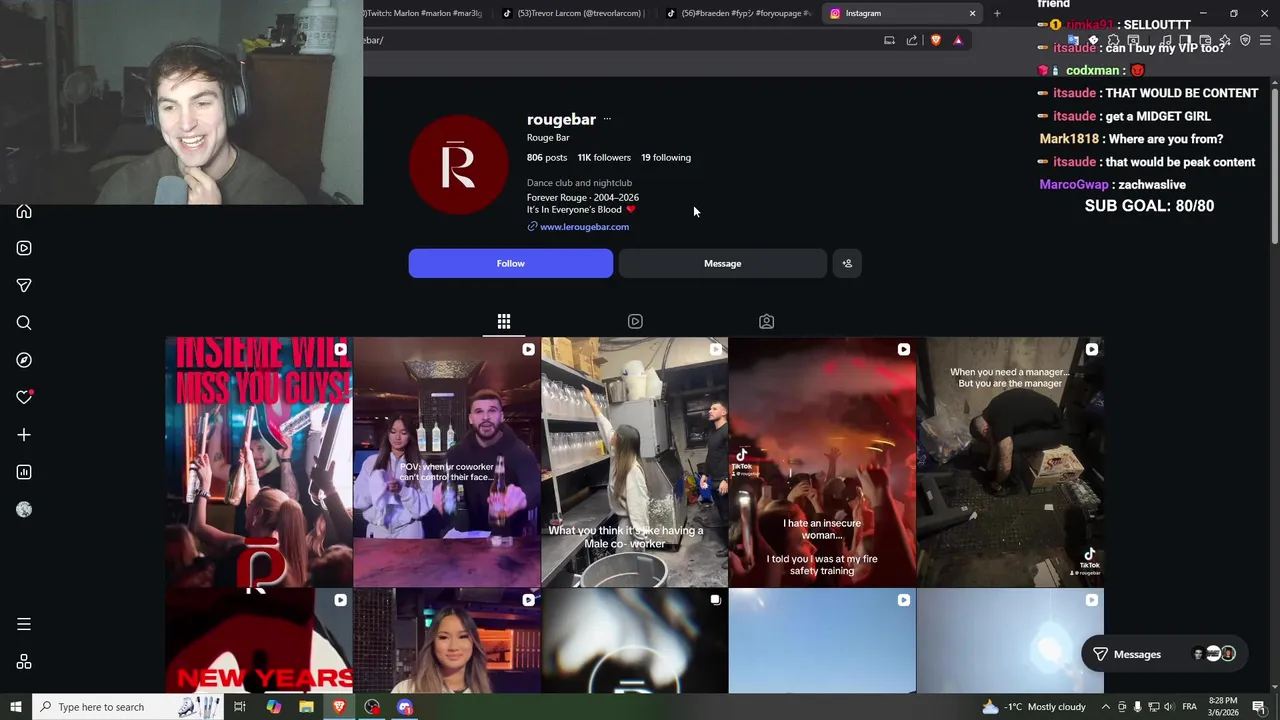Open the 'Miss You Guys' post thumbnail
The width and height of the screenshot is (1280, 720).
coord(259,462)
